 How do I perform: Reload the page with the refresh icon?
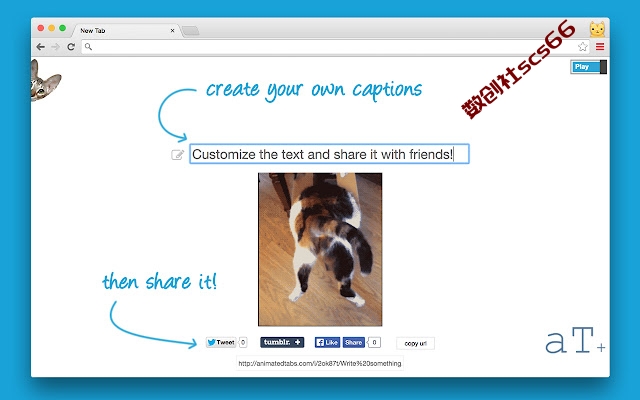[x=71, y=47]
